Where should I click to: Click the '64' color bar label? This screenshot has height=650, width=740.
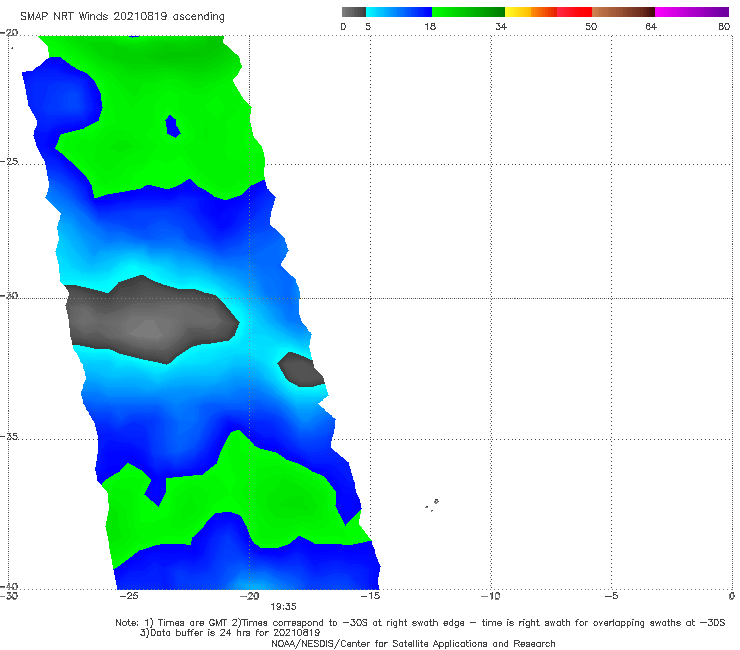pos(651,26)
